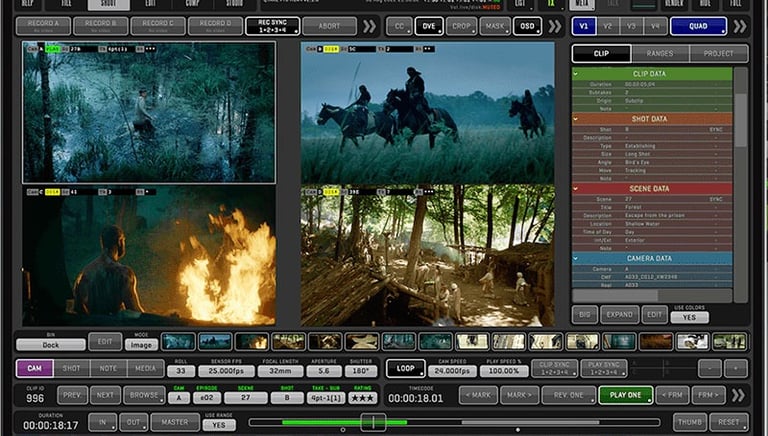Collapse the CAMERA DATA section
This screenshot has width=768, height=436.
(x=576, y=258)
